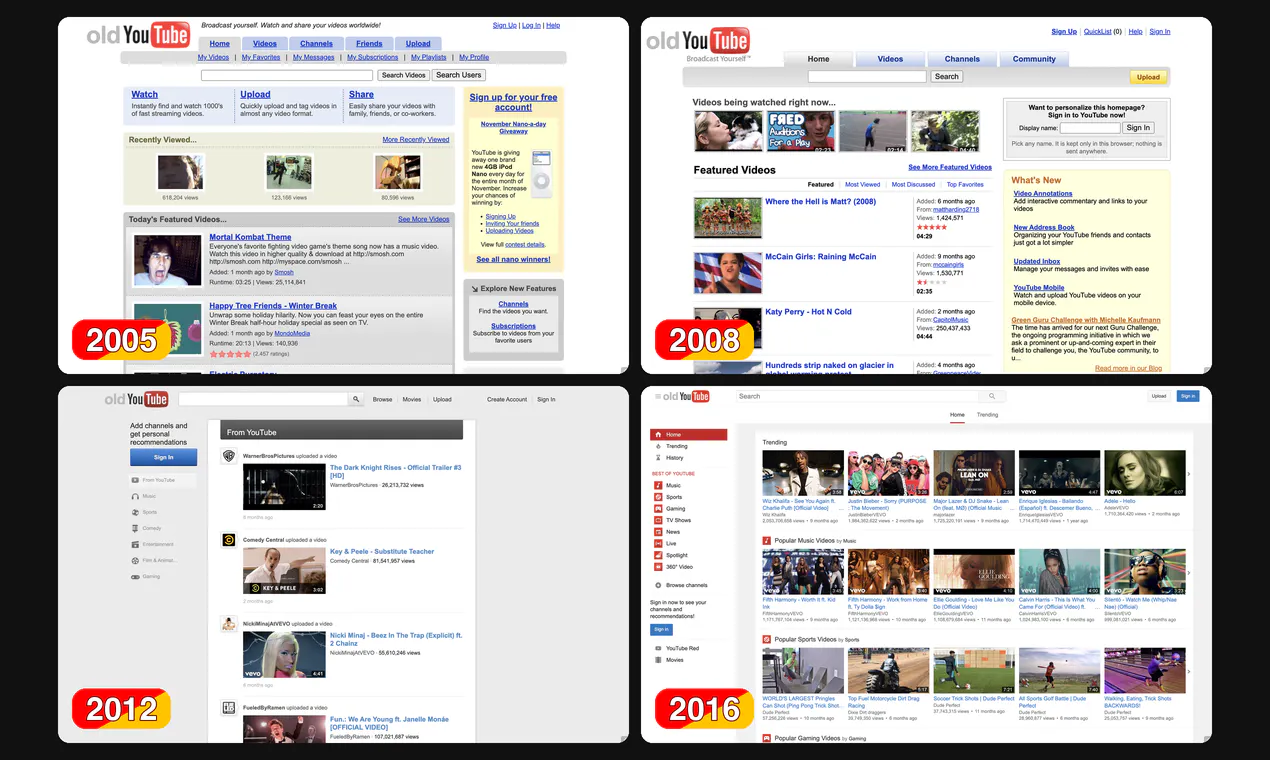
Task: Click the magnifier search button in 2012 layout
Action: [x=356, y=399]
